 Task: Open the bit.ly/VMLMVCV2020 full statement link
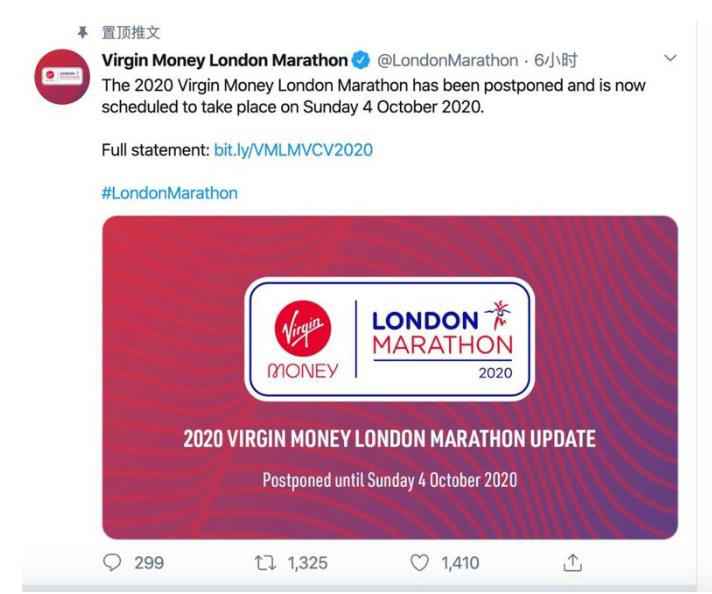coord(293,150)
